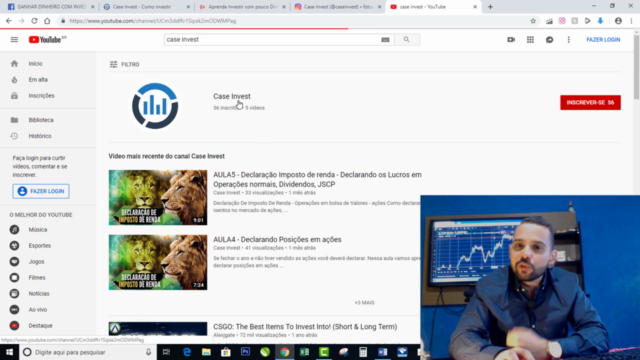Click the AULA5 lion video thumbnail
This screenshot has width=640, height=360.
158,198
